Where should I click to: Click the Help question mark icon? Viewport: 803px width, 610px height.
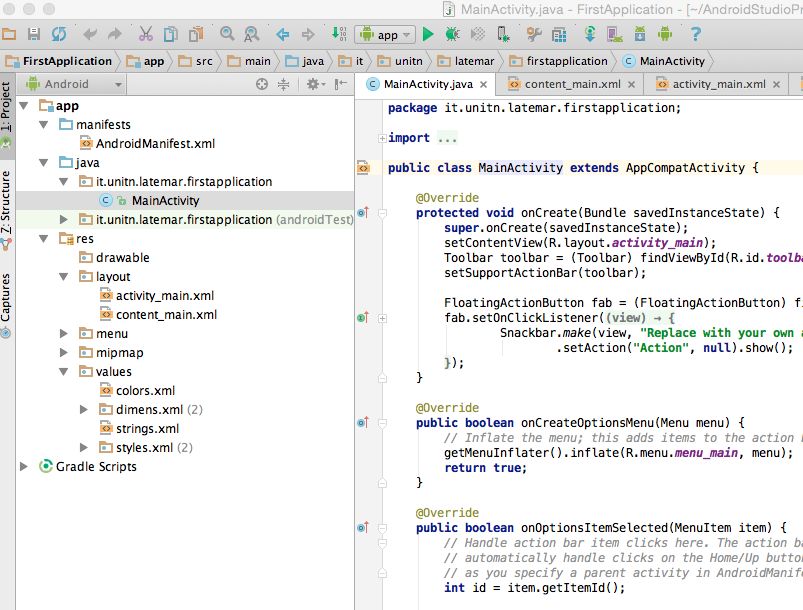click(x=696, y=34)
